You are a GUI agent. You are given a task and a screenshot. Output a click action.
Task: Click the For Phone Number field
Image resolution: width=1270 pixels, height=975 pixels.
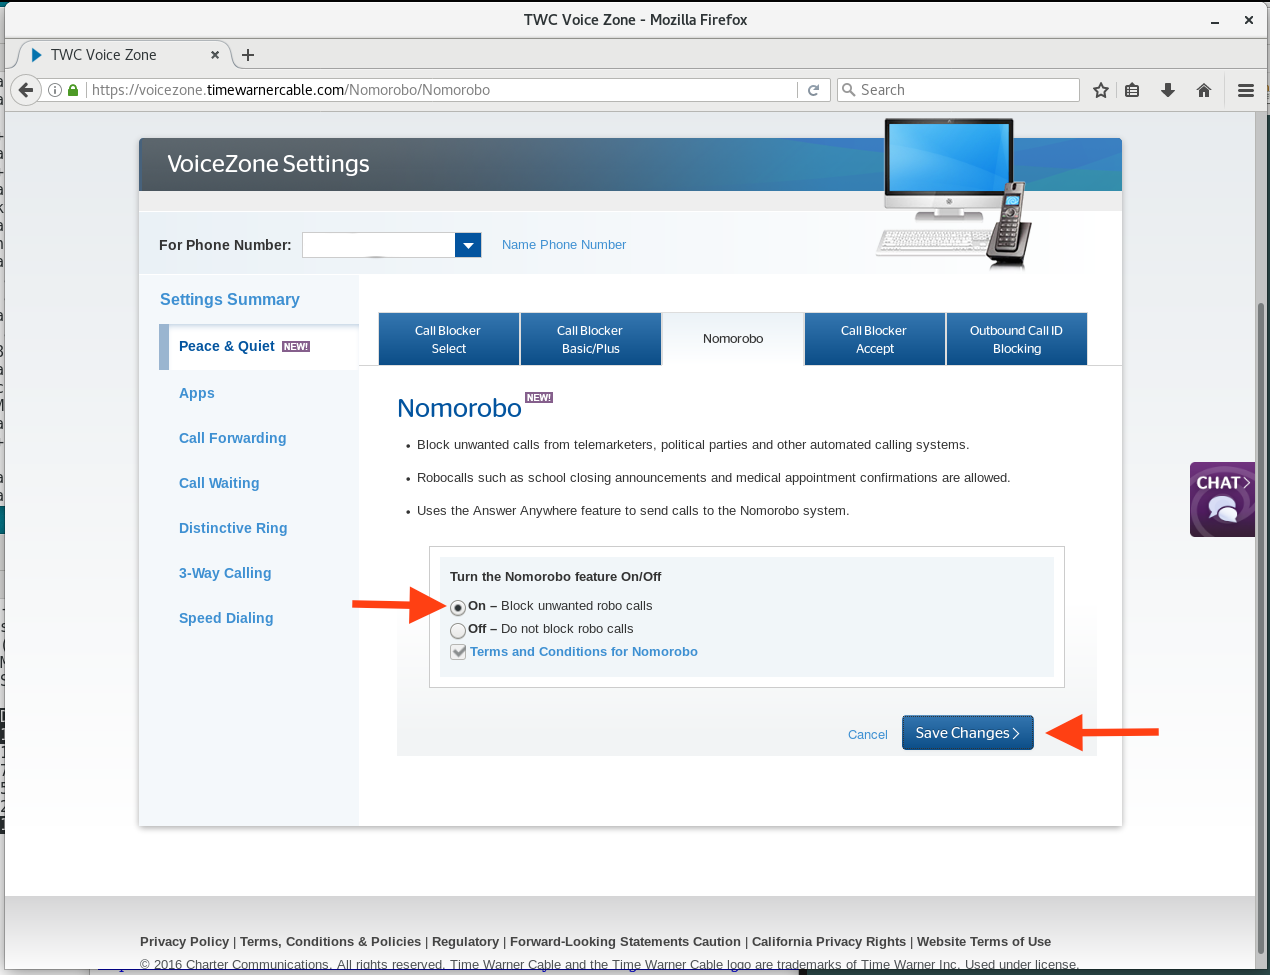[379, 245]
